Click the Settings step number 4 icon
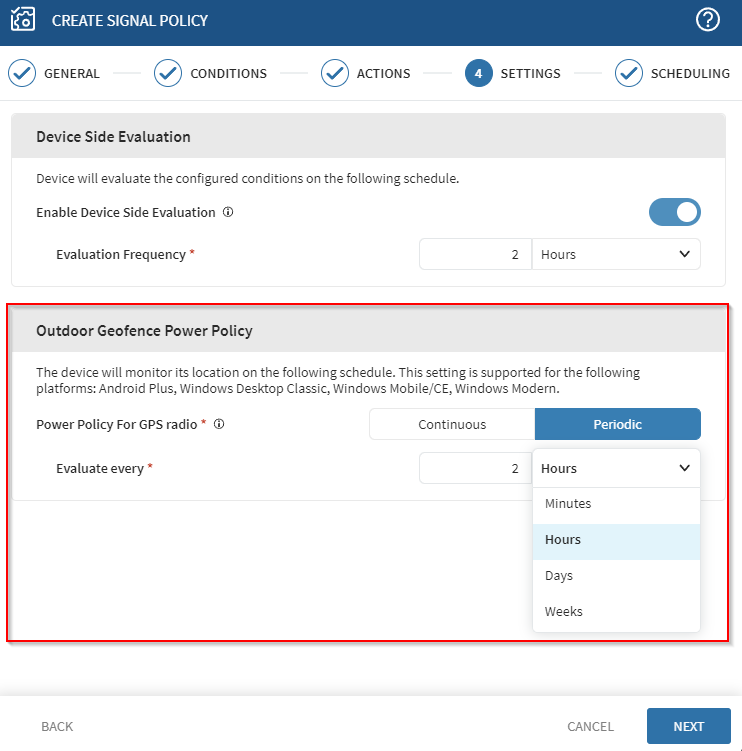The width and height of the screenshot is (742, 751). point(479,73)
